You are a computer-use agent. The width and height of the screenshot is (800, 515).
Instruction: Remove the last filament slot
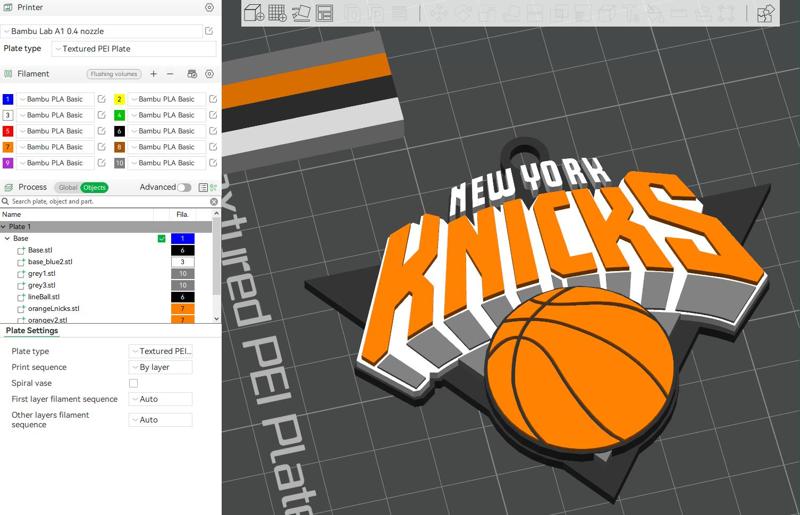[170, 74]
